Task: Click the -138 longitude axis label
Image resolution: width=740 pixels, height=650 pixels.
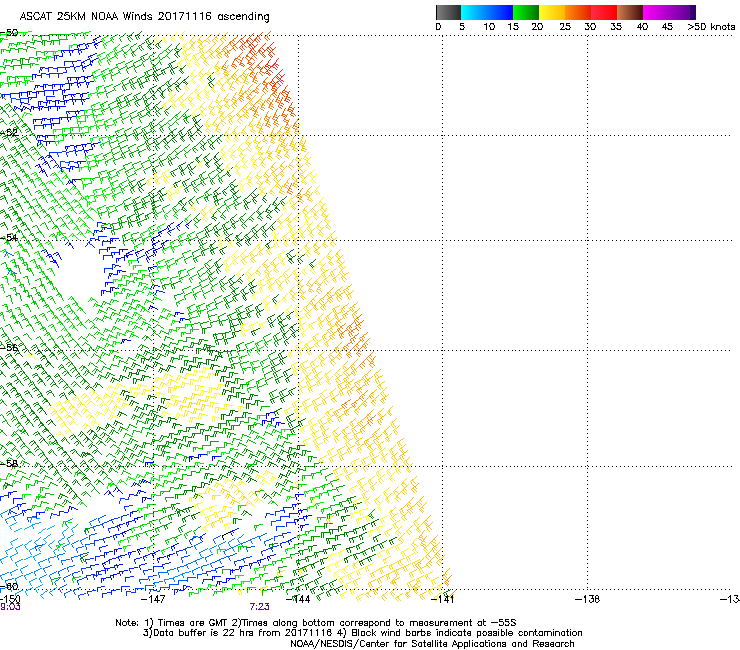Action: (x=588, y=599)
